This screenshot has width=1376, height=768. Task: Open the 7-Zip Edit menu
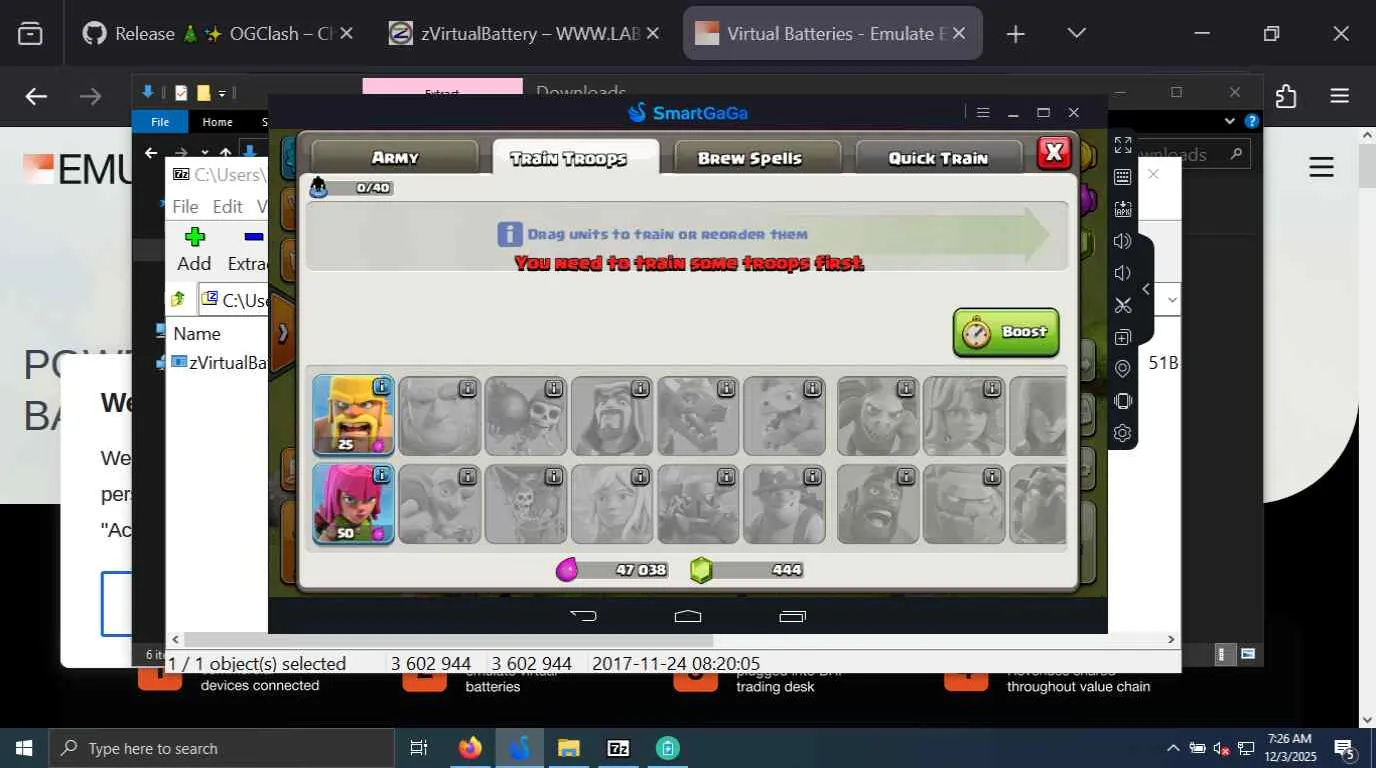click(227, 206)
